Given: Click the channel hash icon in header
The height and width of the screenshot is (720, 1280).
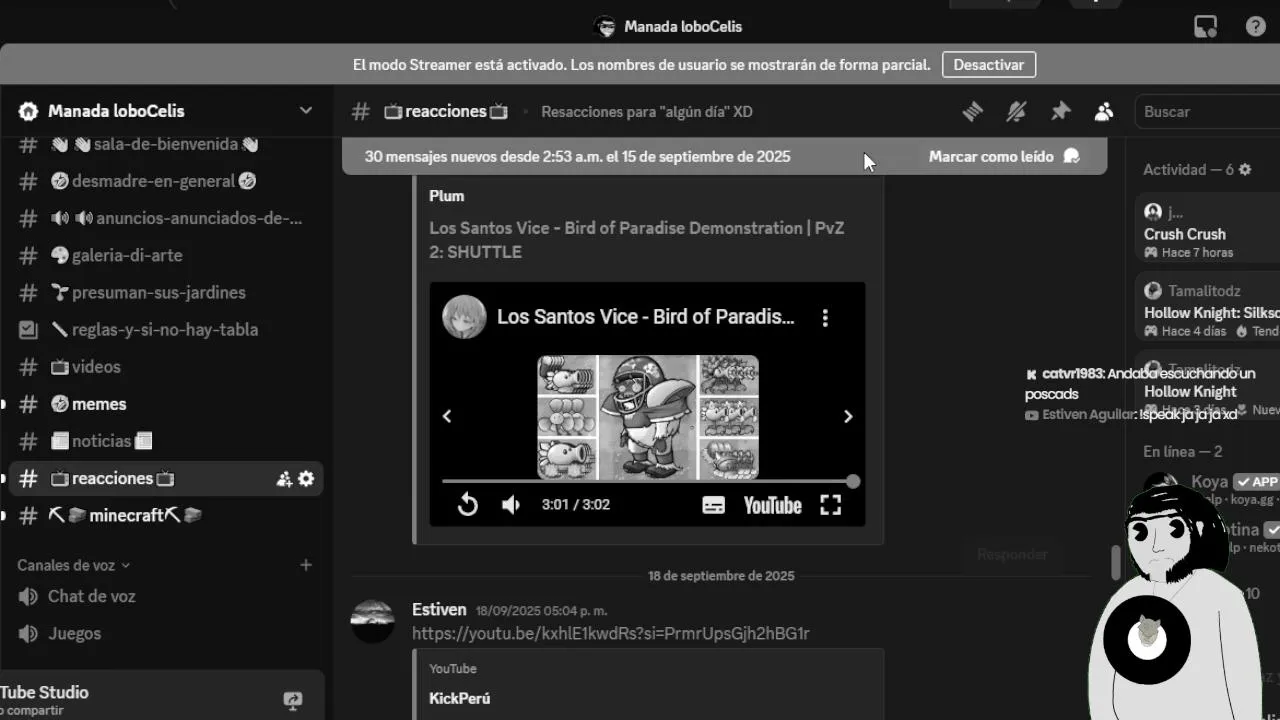Looking at the screenshot, I should click(x=361, y=112).
